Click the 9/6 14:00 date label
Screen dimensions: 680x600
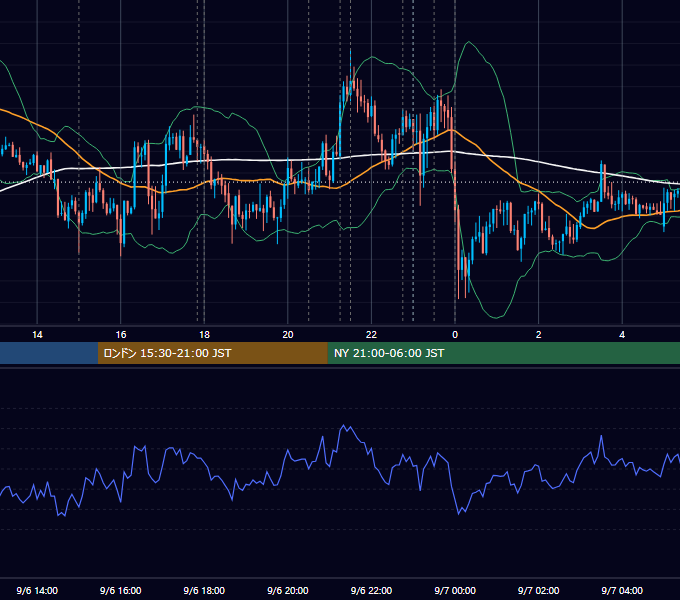coord(37,590)
